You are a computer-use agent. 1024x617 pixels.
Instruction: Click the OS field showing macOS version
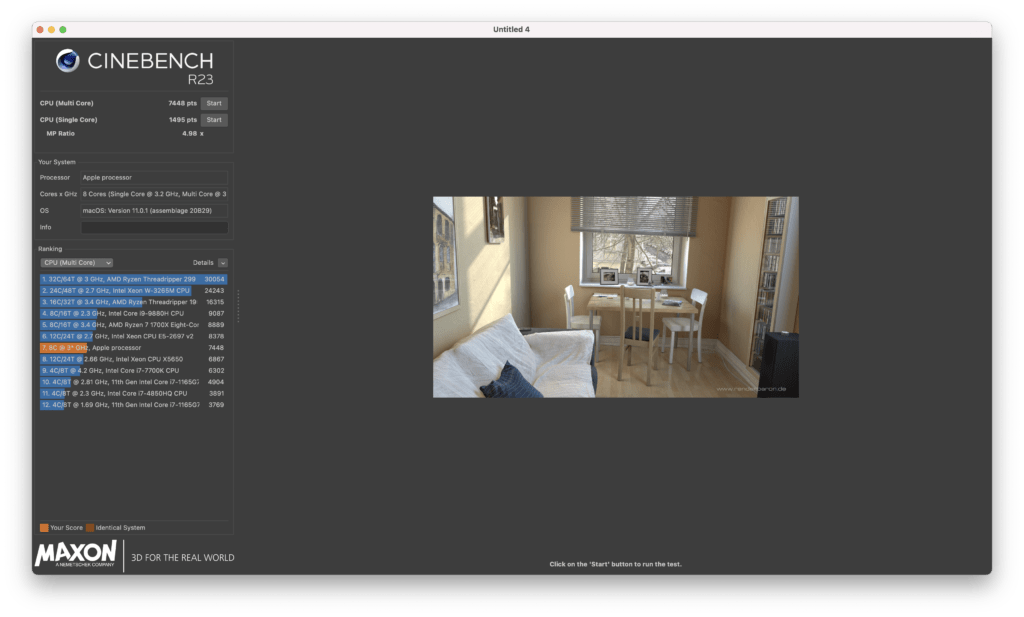(x=154, y=211)
